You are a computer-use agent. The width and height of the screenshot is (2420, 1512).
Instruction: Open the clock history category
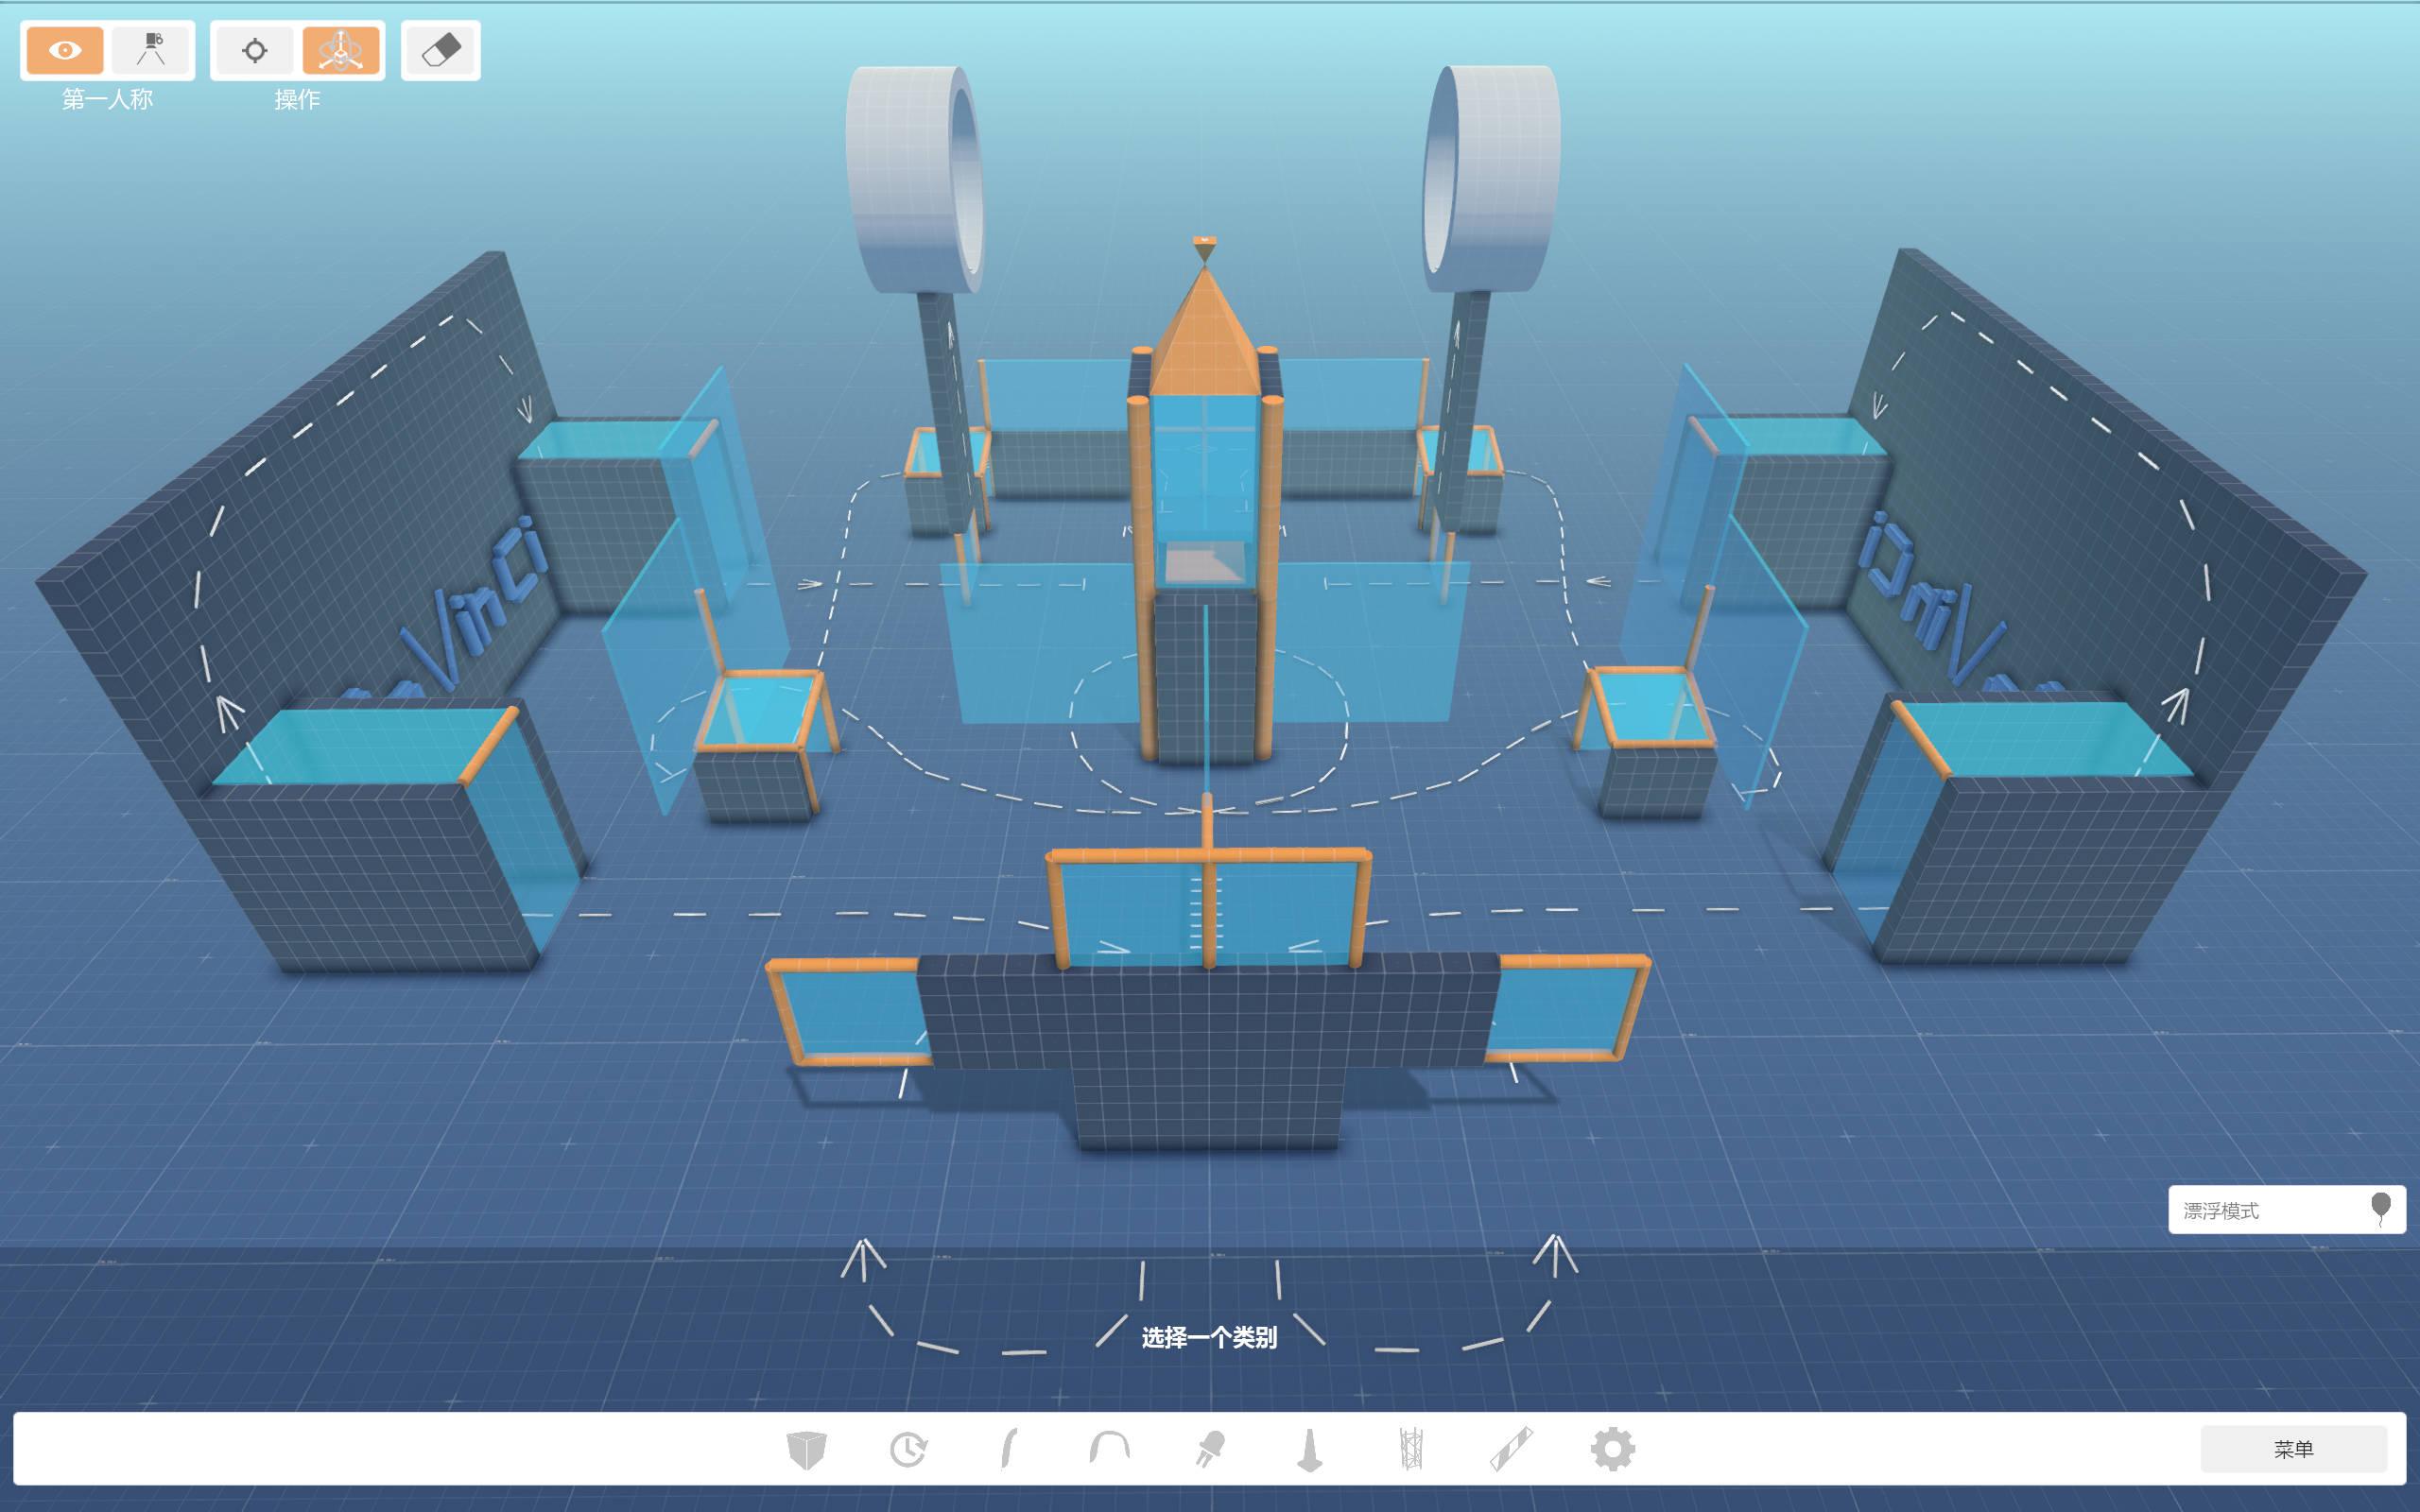coord(908,1449)
